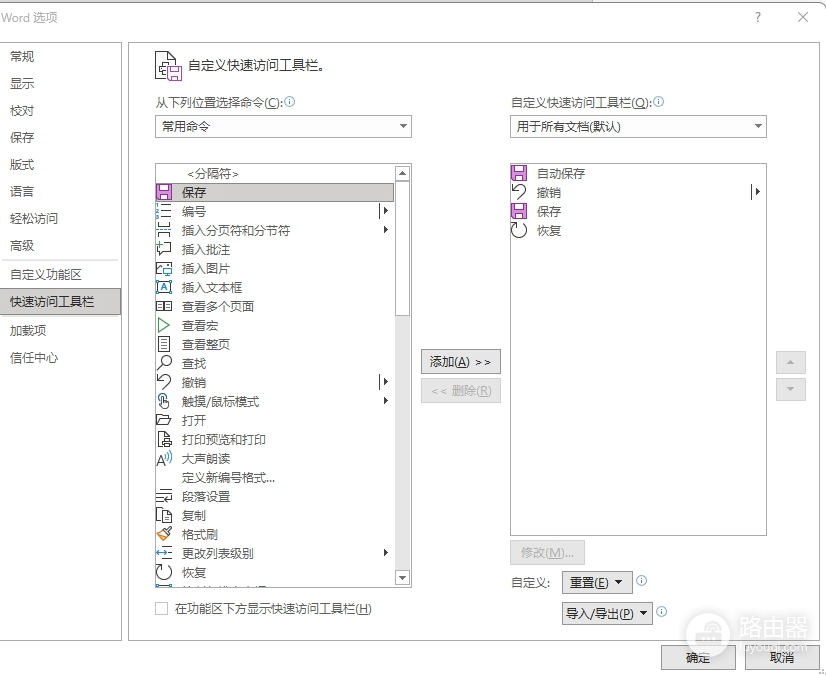
Task: Expand the 插入分页符和分节符 submenu arrow
Action: 386,230
